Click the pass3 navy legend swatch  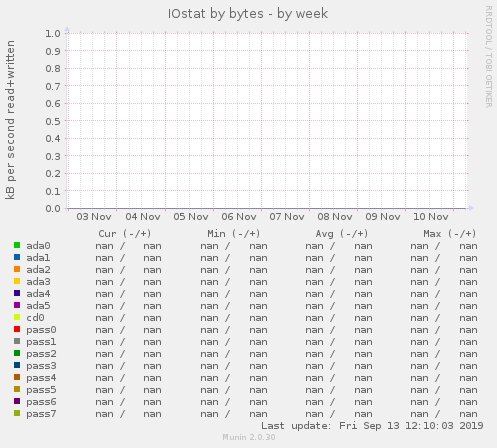click(x=17, y=365)
